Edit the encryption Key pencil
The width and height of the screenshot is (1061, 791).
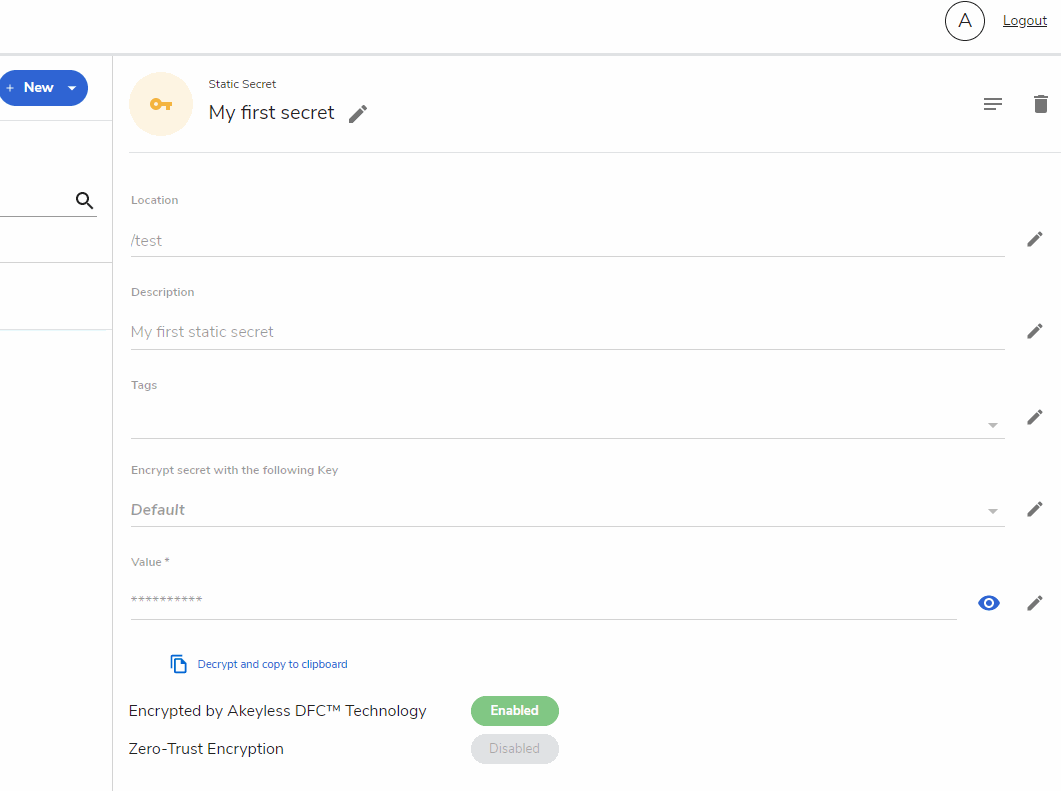point(1035,509)
